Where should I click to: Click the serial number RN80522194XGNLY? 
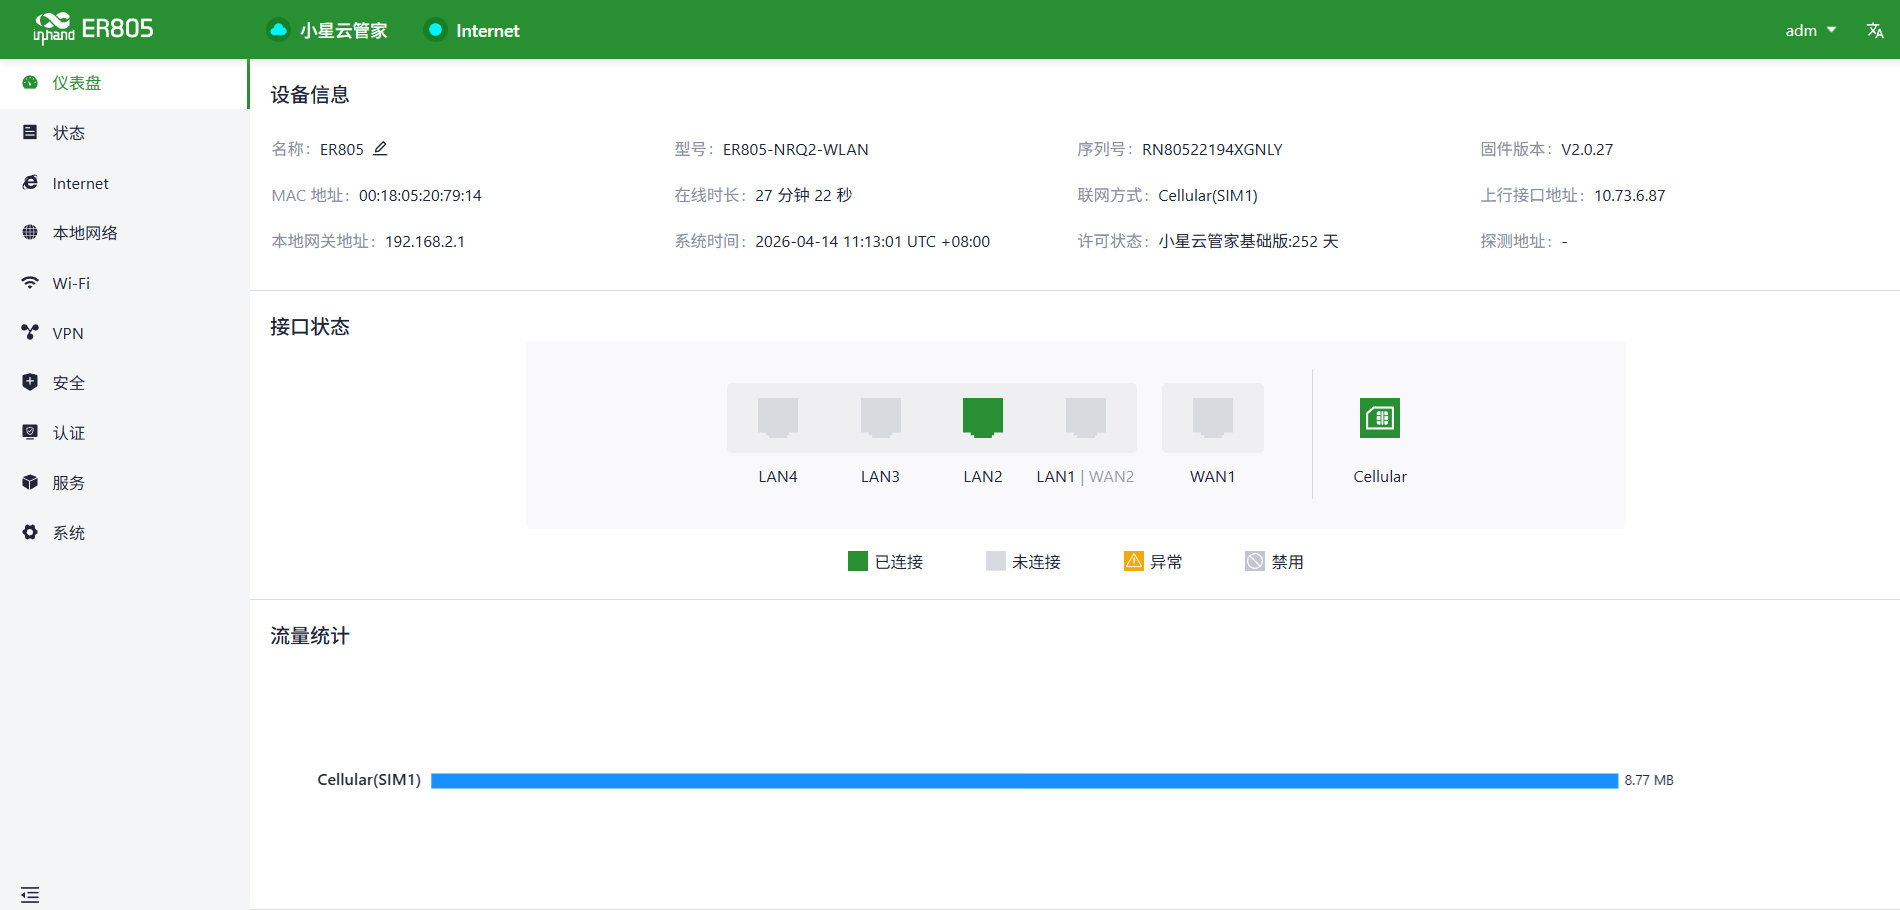pyautogui.click(x=1212, y=149)
